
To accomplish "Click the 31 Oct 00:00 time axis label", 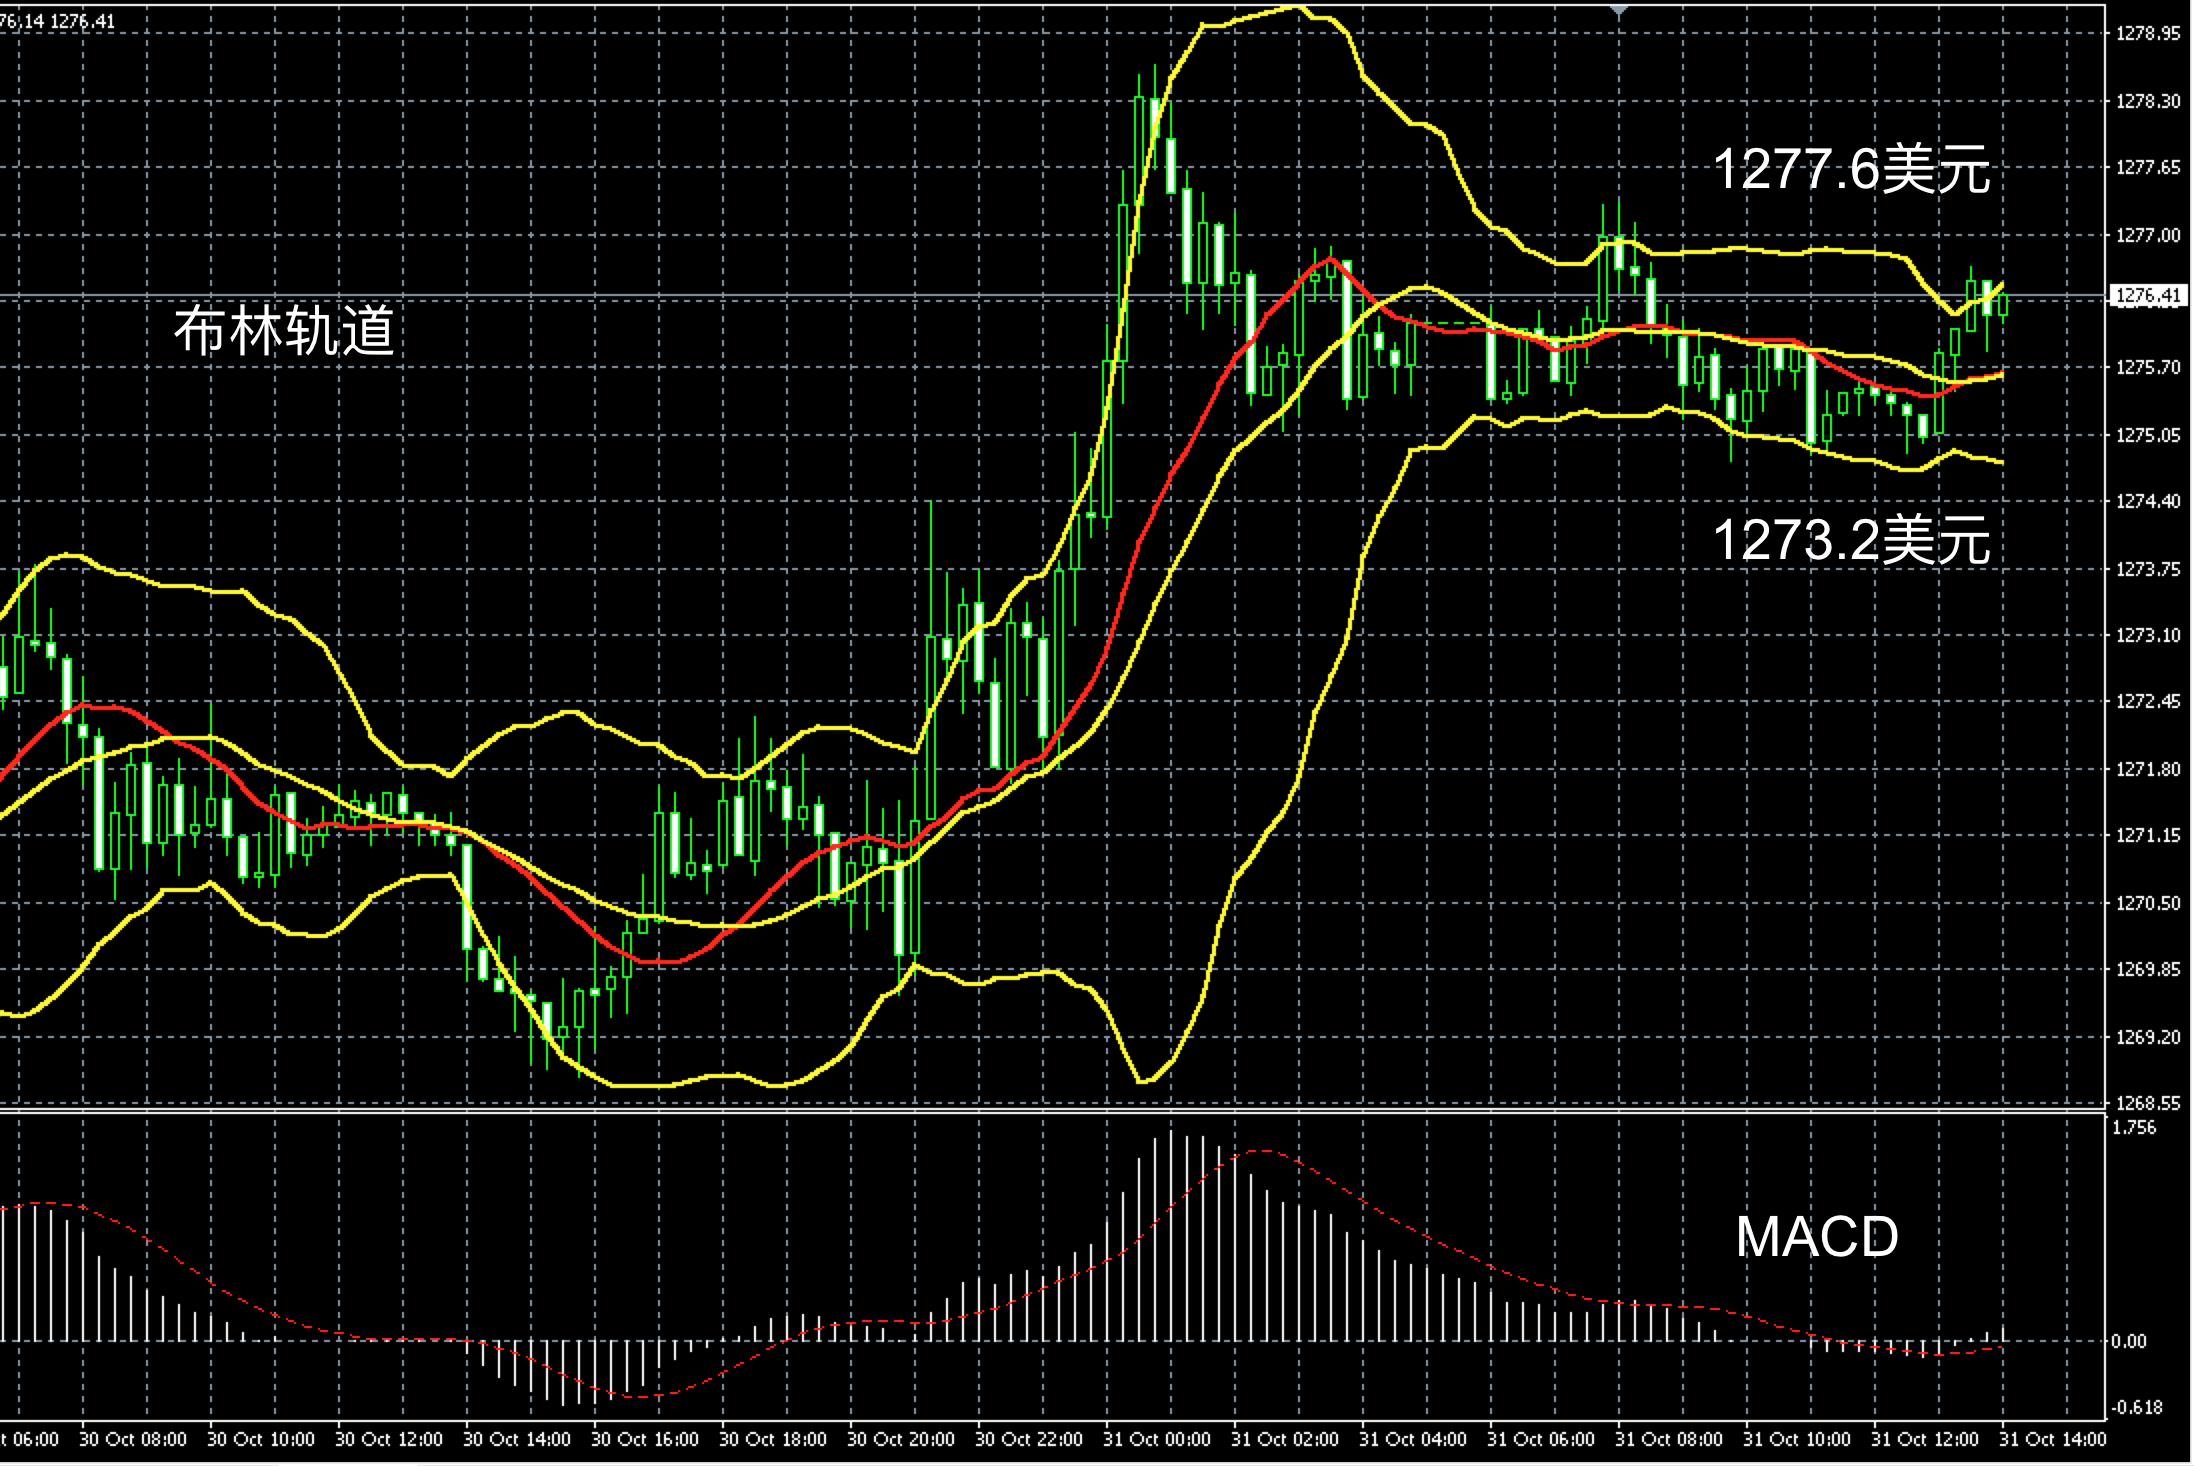I will (x=1156, y=1440).
